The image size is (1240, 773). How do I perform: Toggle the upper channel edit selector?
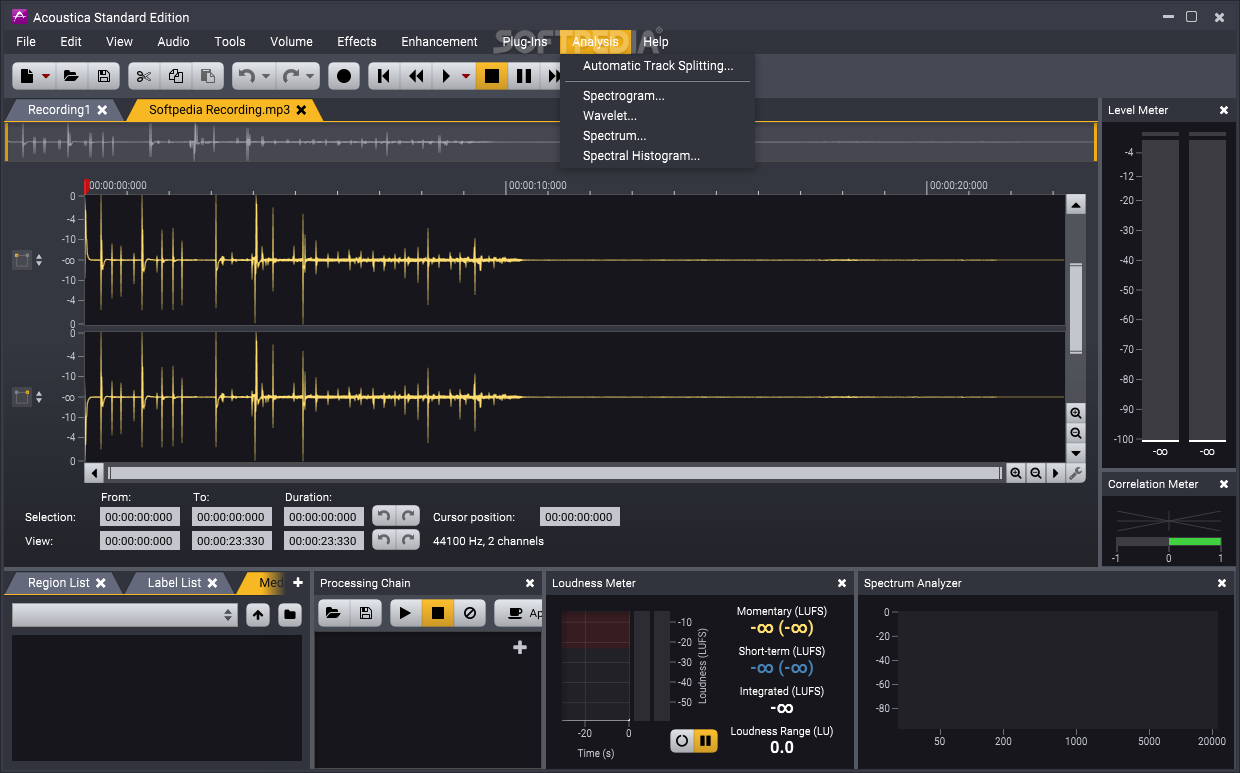22,260
